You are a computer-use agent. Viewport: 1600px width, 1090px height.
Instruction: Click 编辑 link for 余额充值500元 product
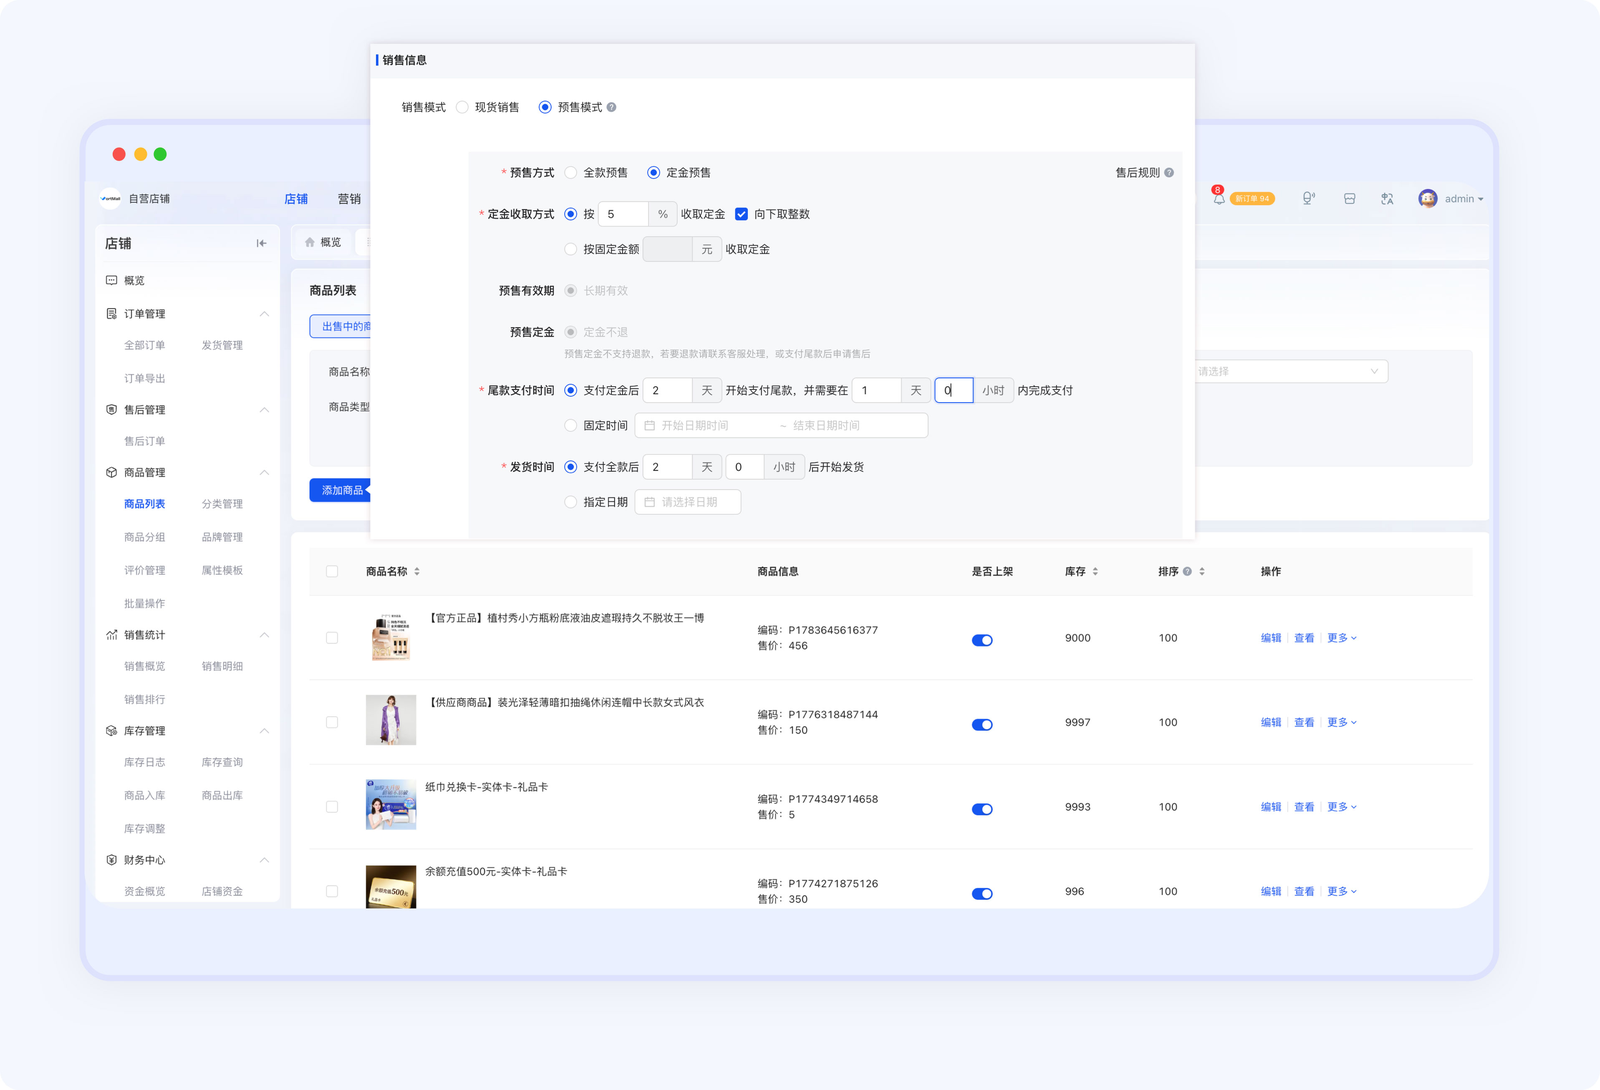click(1271, 891)
